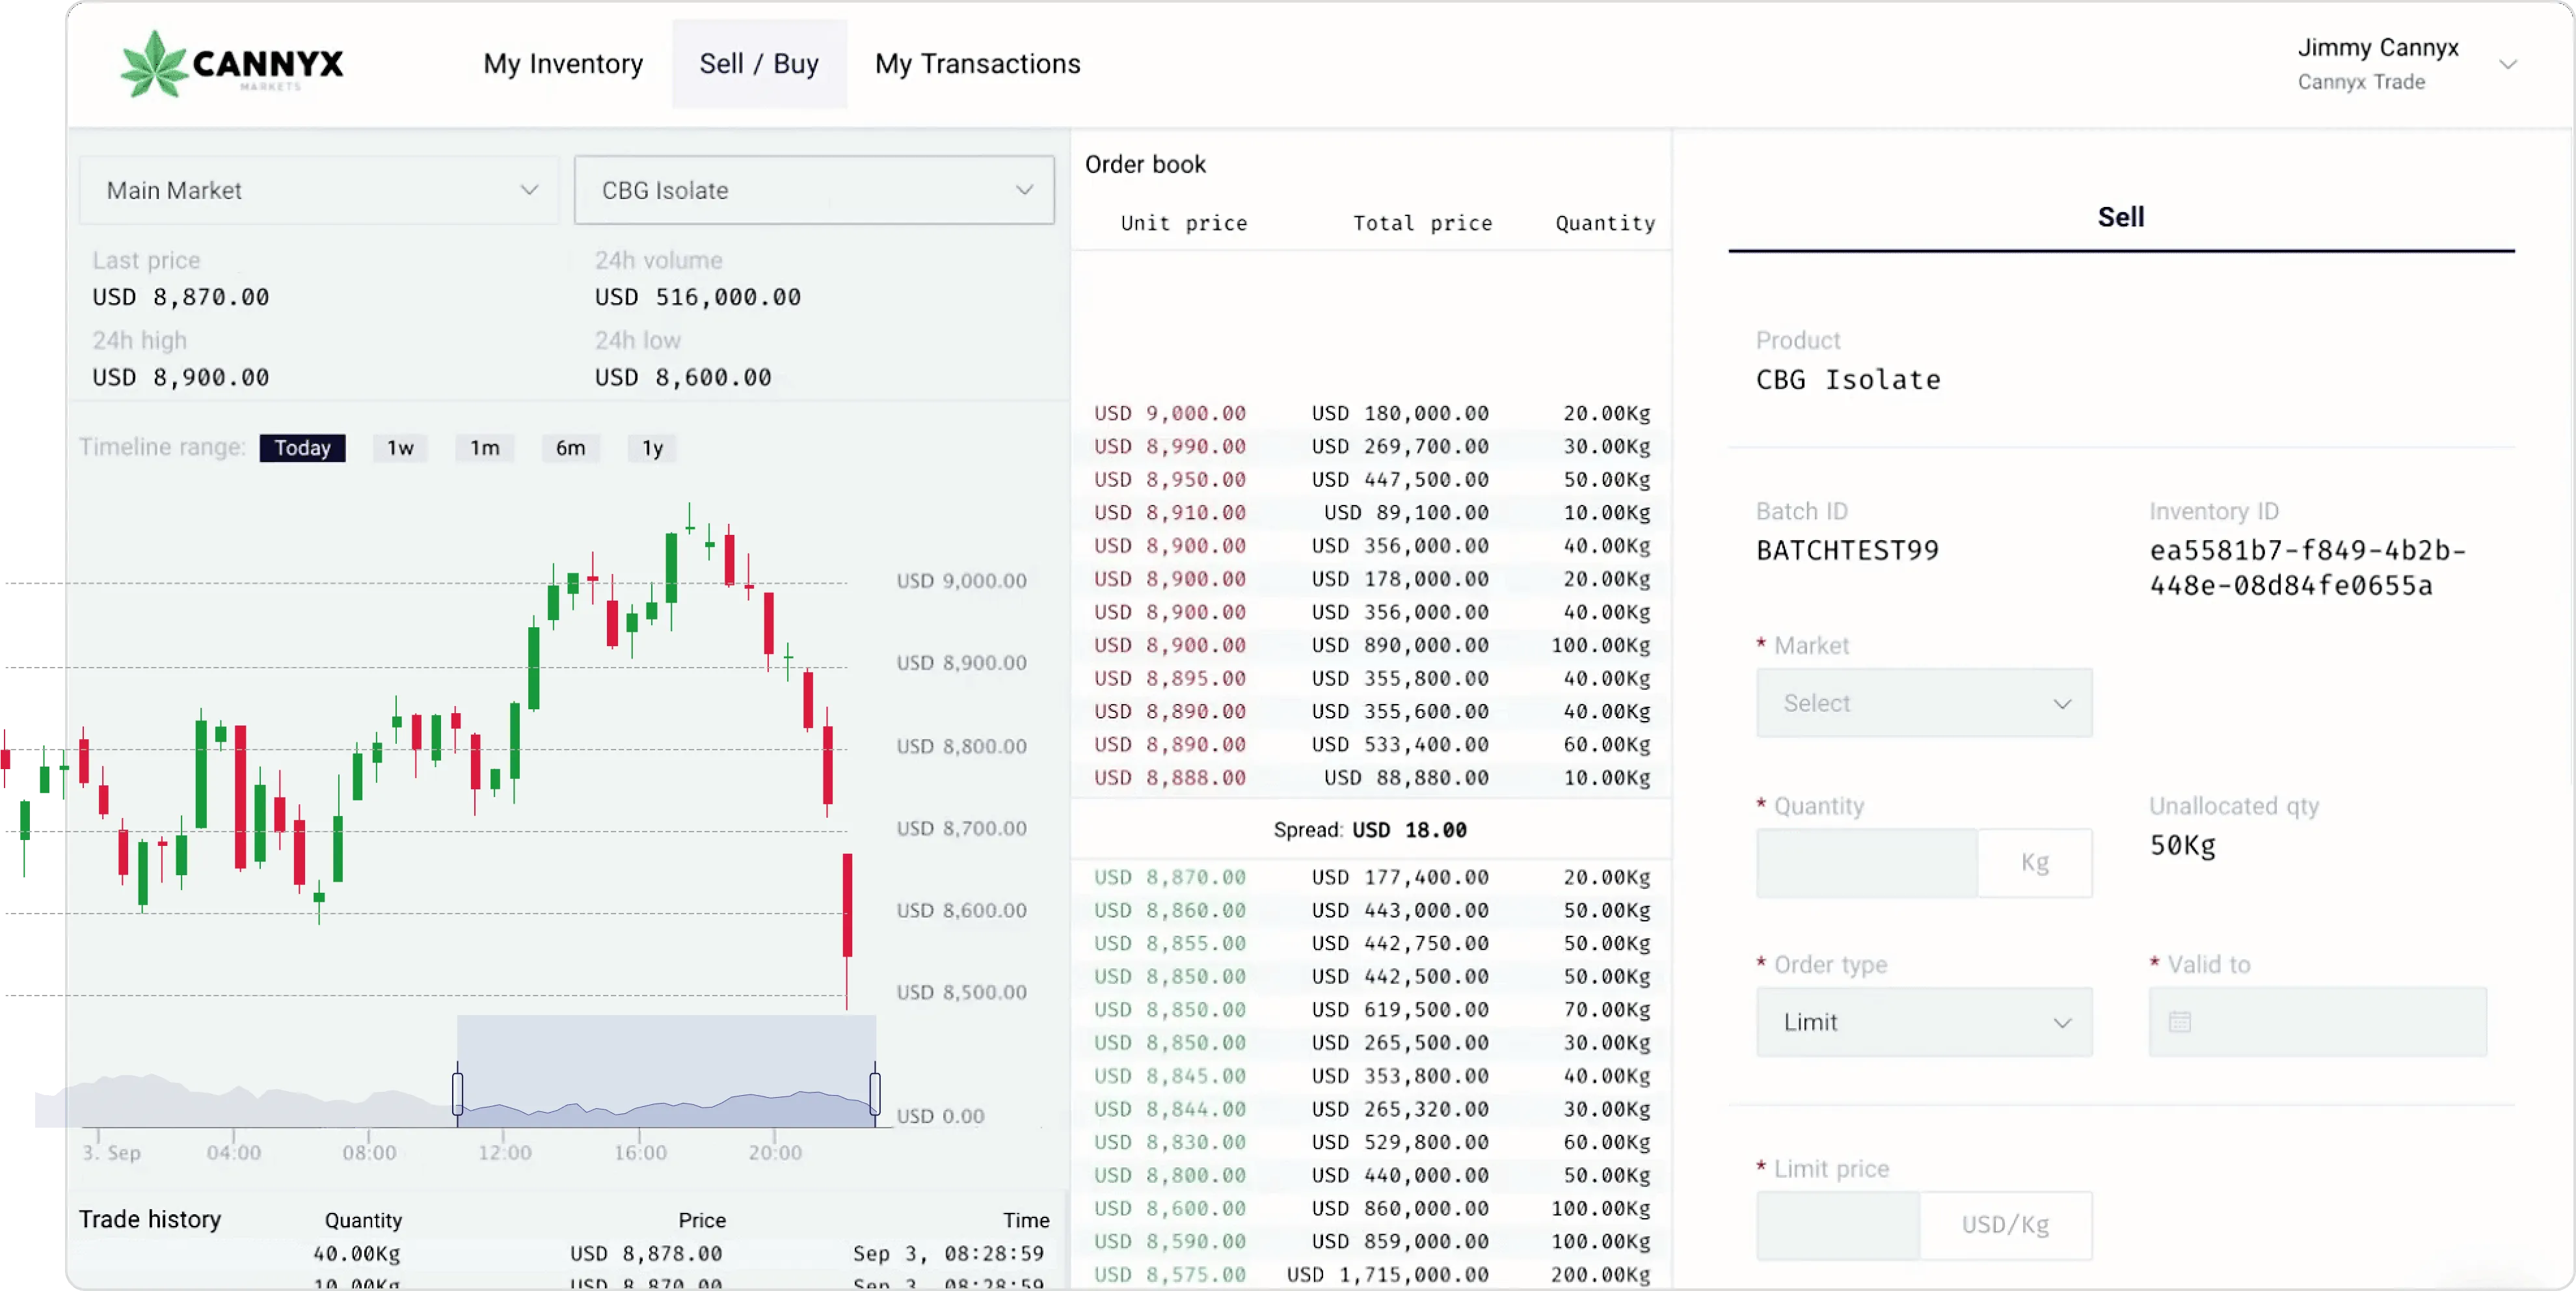2576x1291 pixels.
Task: Select bid row USD 8,845.00
Action: click(x=1371, y=1076)
